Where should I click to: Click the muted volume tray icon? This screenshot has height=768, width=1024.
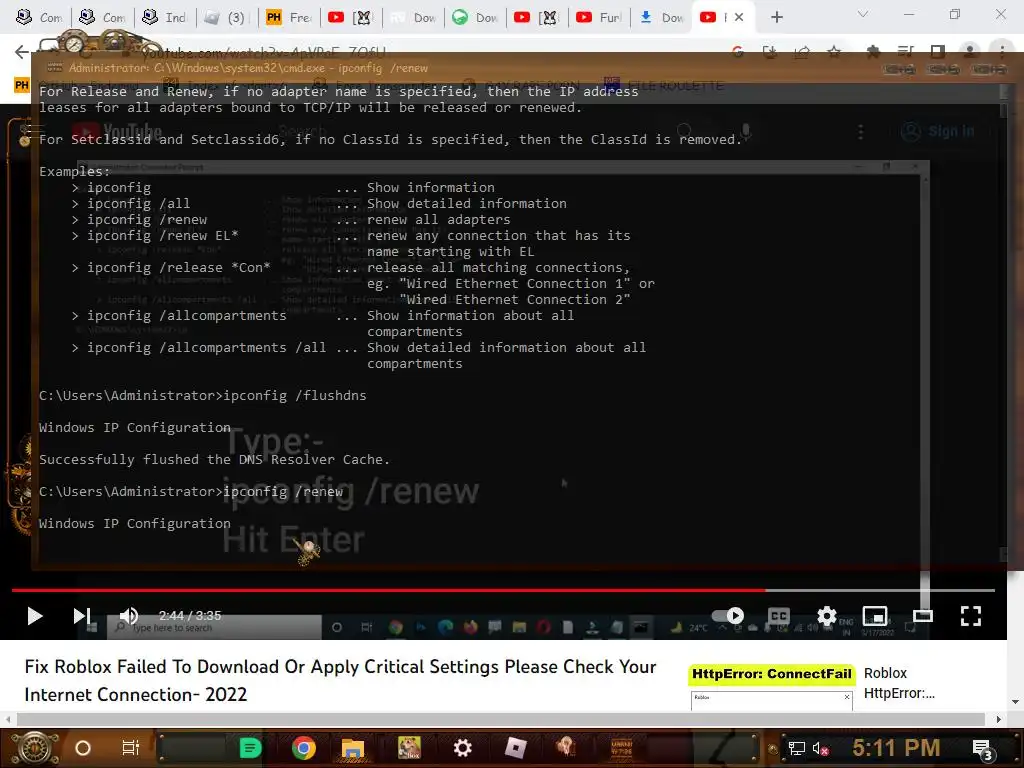click(x=820, y=749)
